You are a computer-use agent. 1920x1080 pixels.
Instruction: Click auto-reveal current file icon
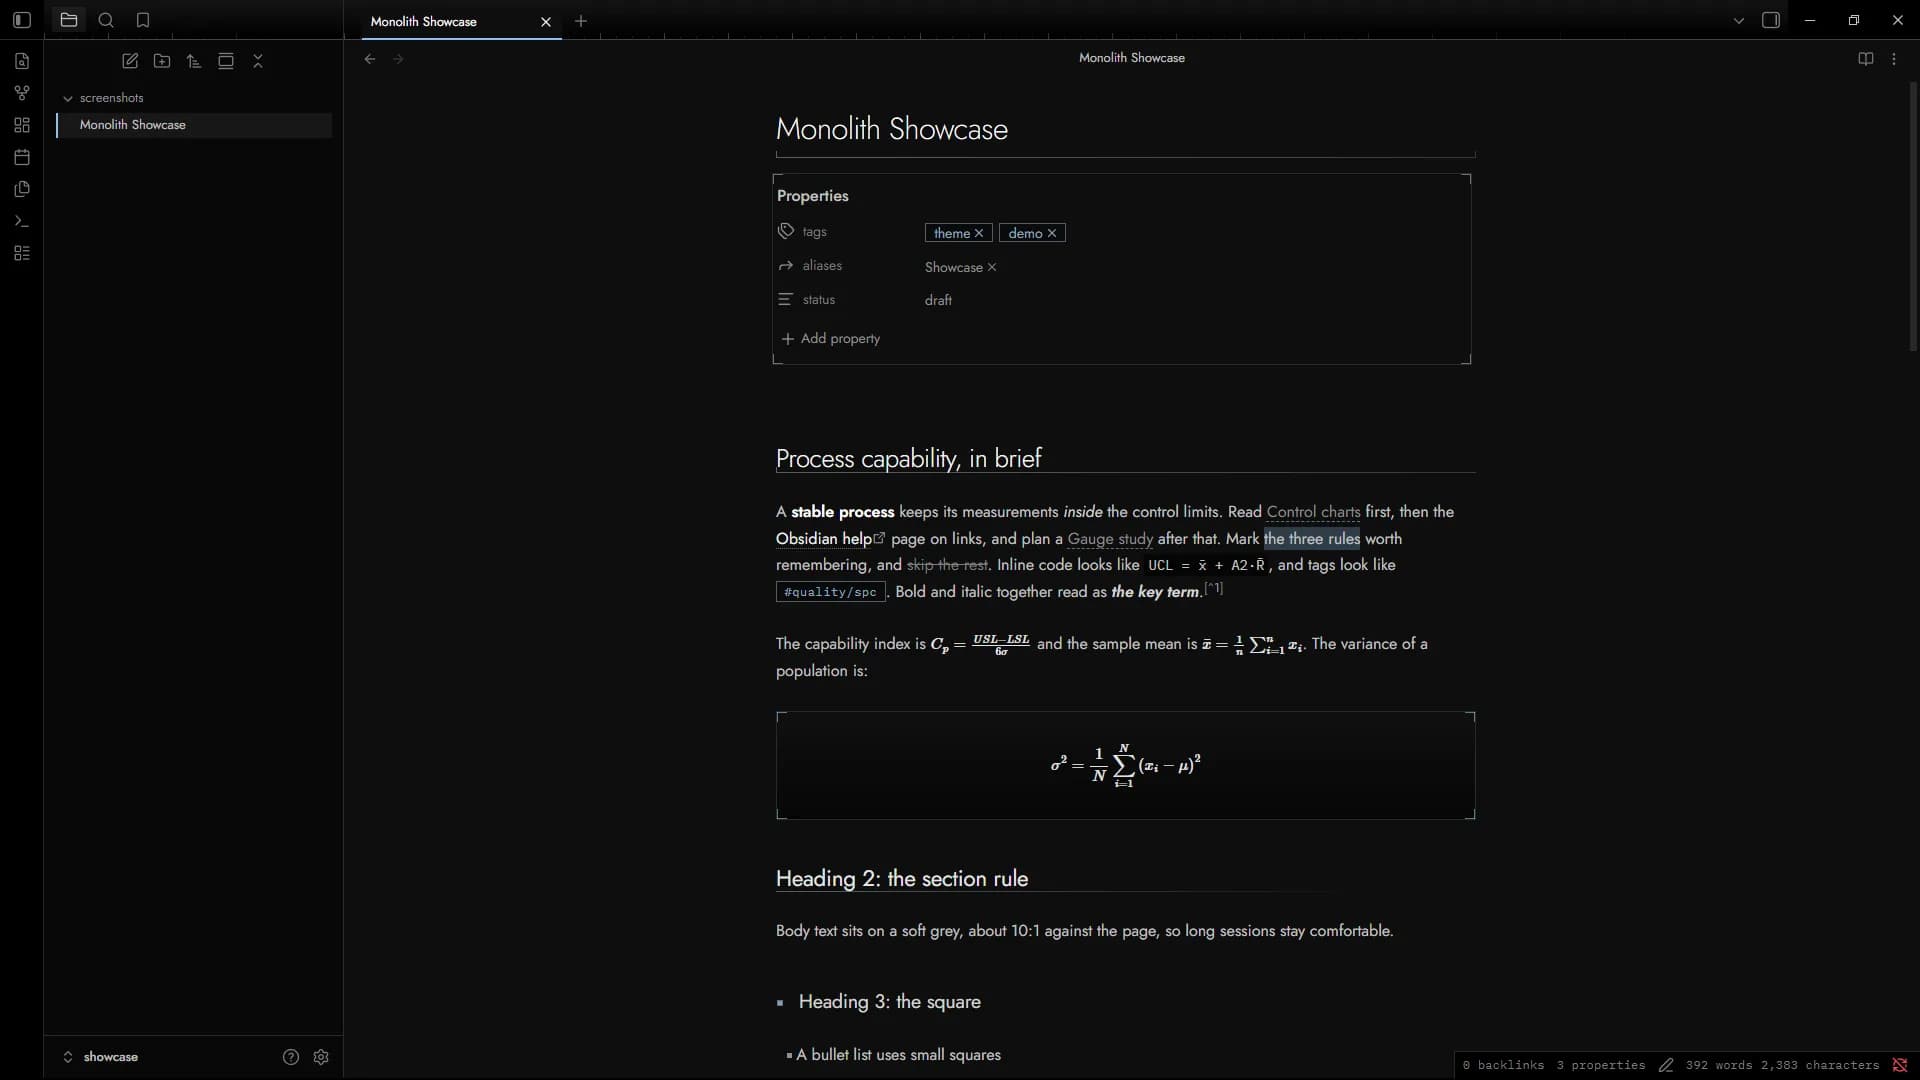(226, 61)
